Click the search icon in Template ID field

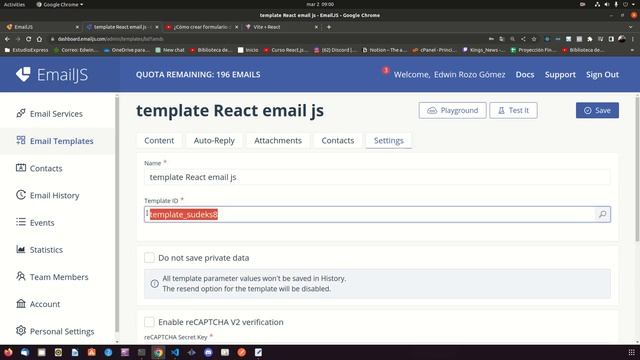pyautogui.click(x=602, y=214)
